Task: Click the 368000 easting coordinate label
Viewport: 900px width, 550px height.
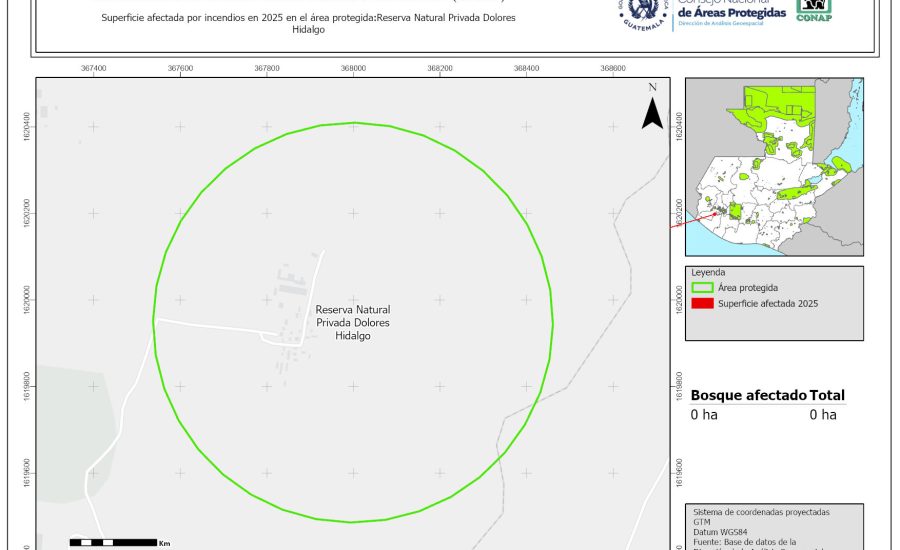Action: tap(353, 69)
